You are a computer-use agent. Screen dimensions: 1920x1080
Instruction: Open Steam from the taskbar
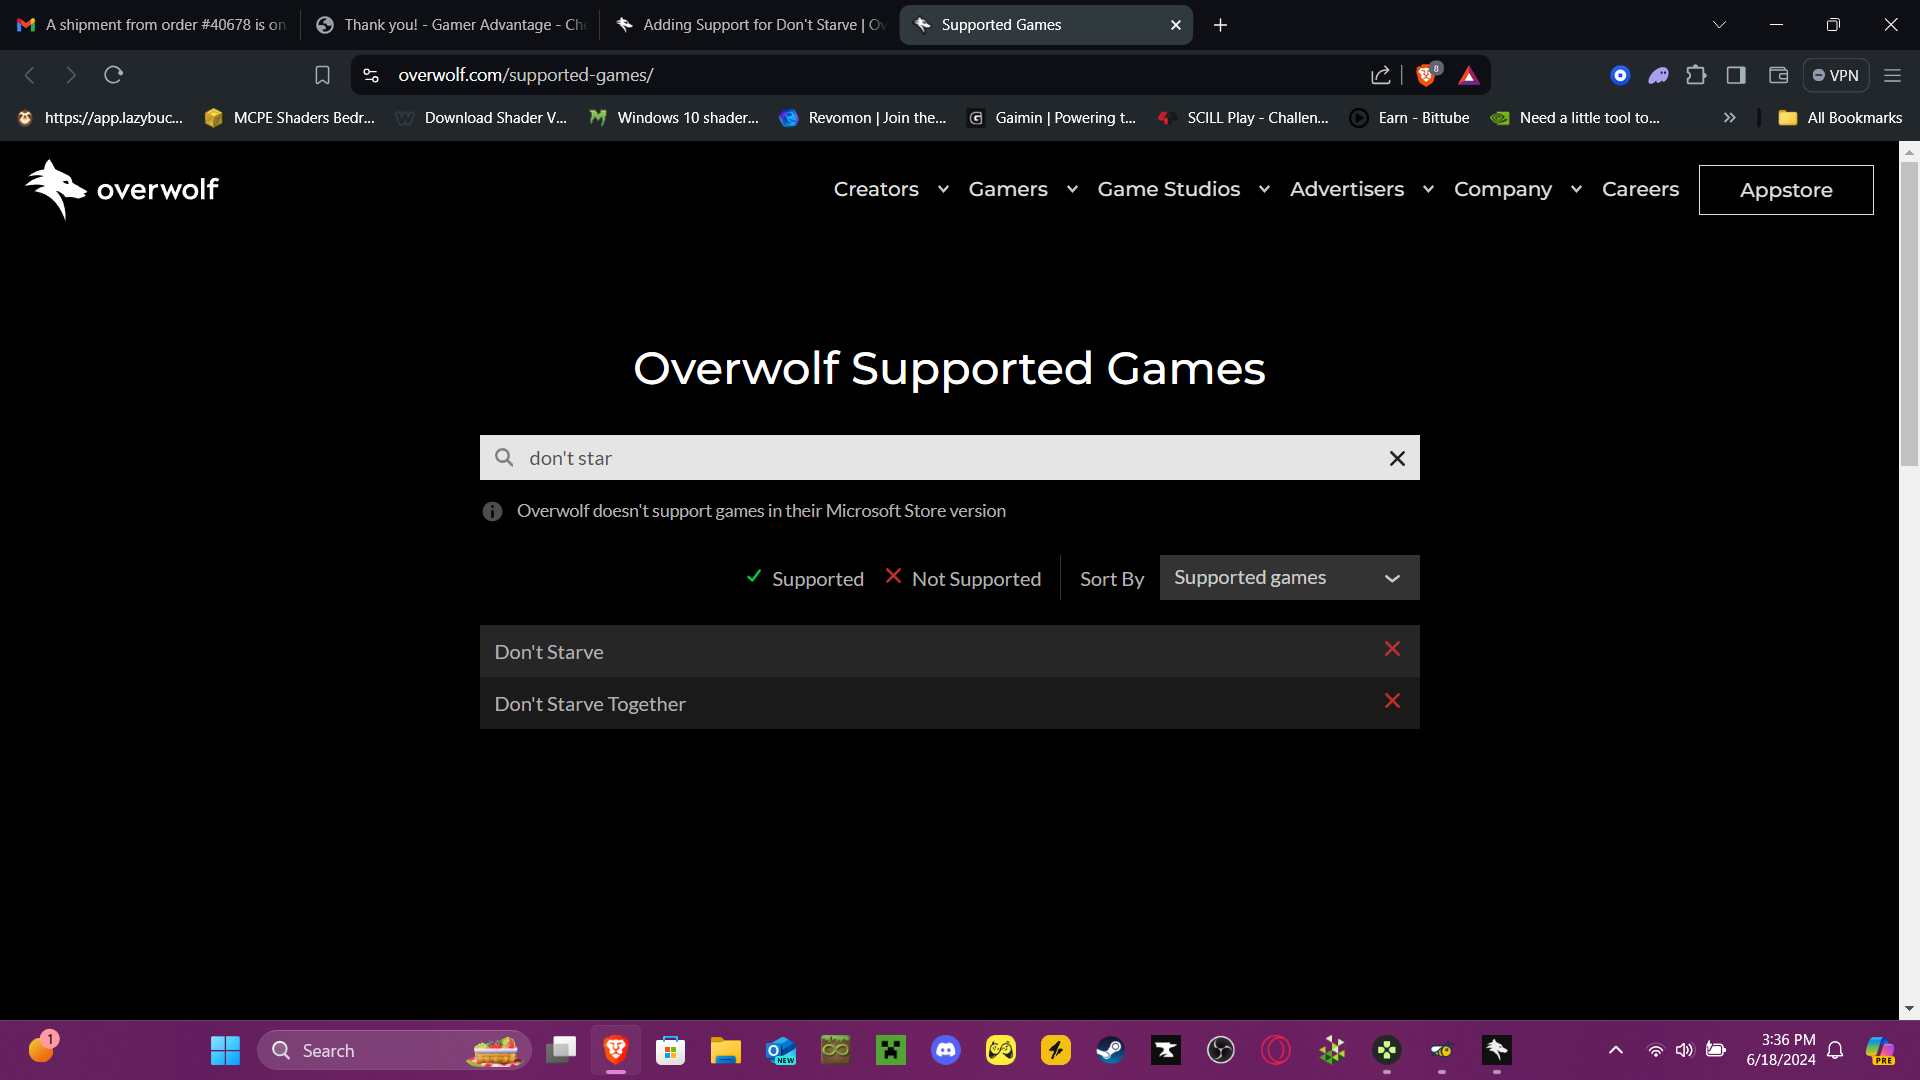coord(1111,1050)
